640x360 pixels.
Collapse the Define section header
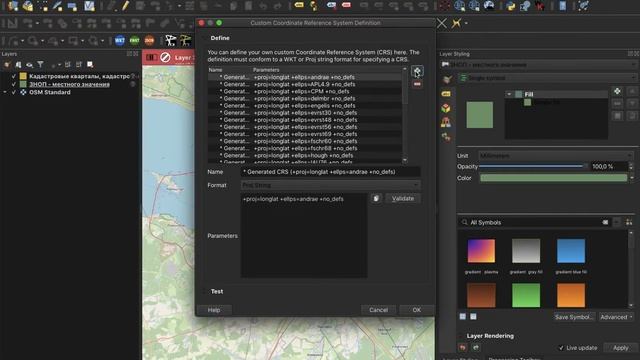[x=204, y=38]
